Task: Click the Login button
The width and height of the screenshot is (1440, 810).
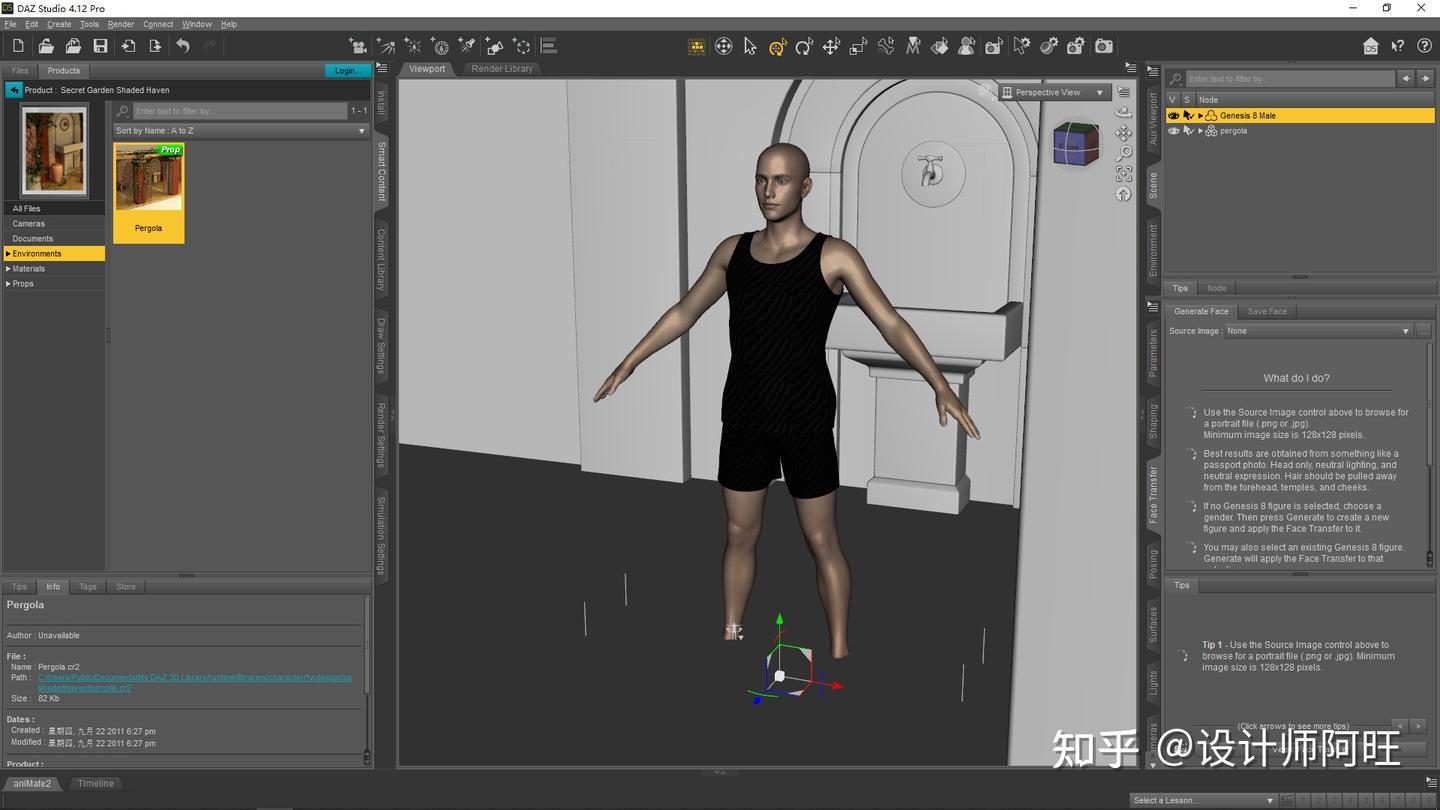Action: point(347,70)
